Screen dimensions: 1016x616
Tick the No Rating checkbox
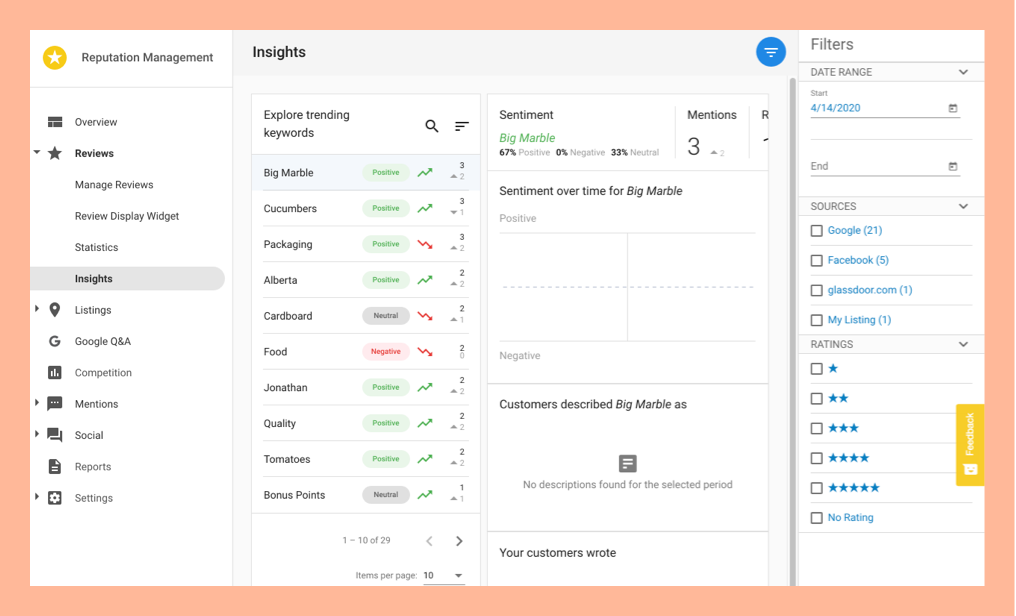click(x=817, y=518)
